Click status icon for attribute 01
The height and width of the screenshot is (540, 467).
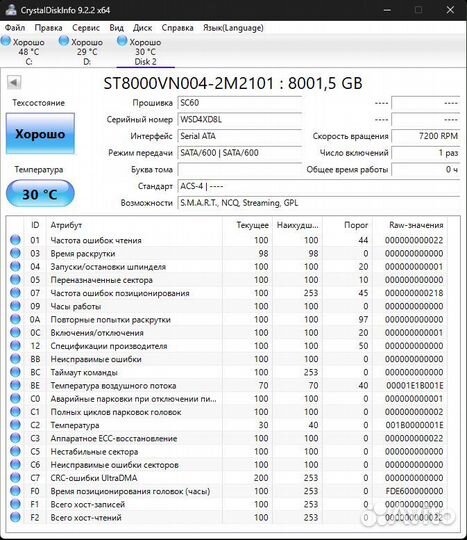15,240
